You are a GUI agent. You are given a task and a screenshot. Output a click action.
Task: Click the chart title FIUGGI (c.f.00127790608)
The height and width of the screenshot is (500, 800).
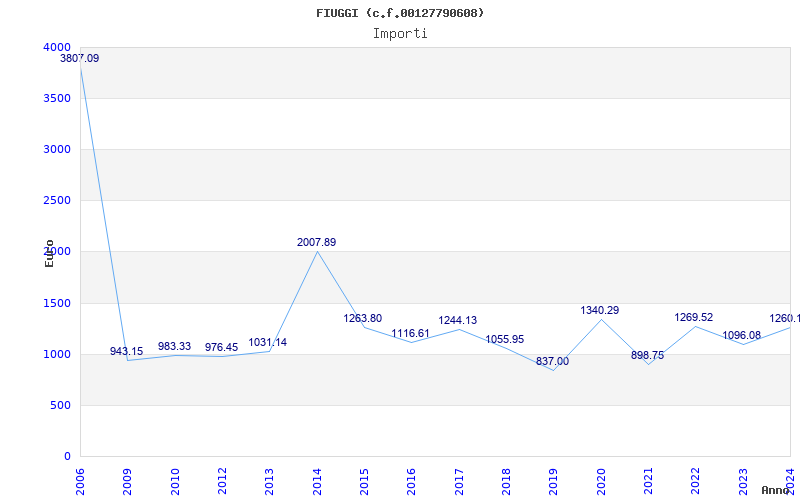[400, 13]
